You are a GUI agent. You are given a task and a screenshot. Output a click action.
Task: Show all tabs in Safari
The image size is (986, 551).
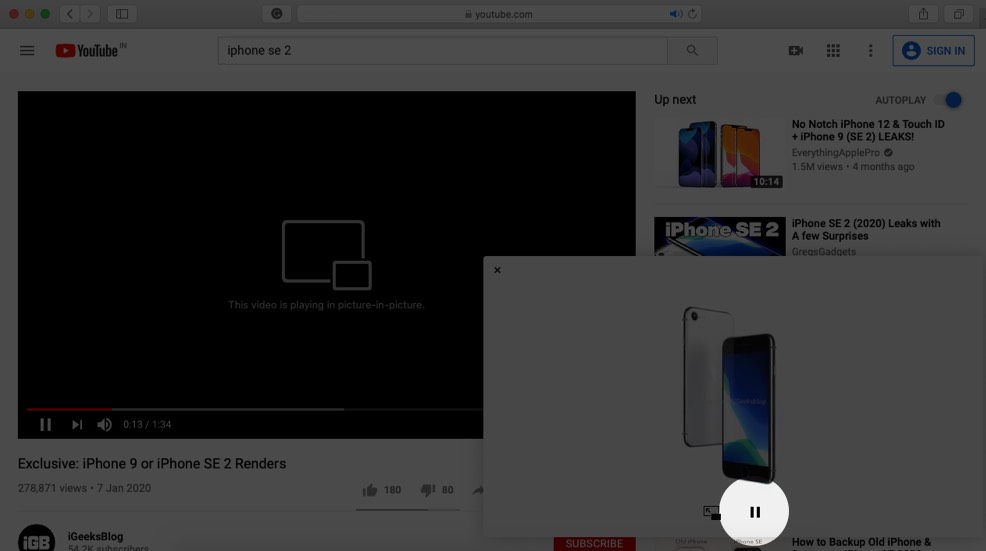pos(958,14)
